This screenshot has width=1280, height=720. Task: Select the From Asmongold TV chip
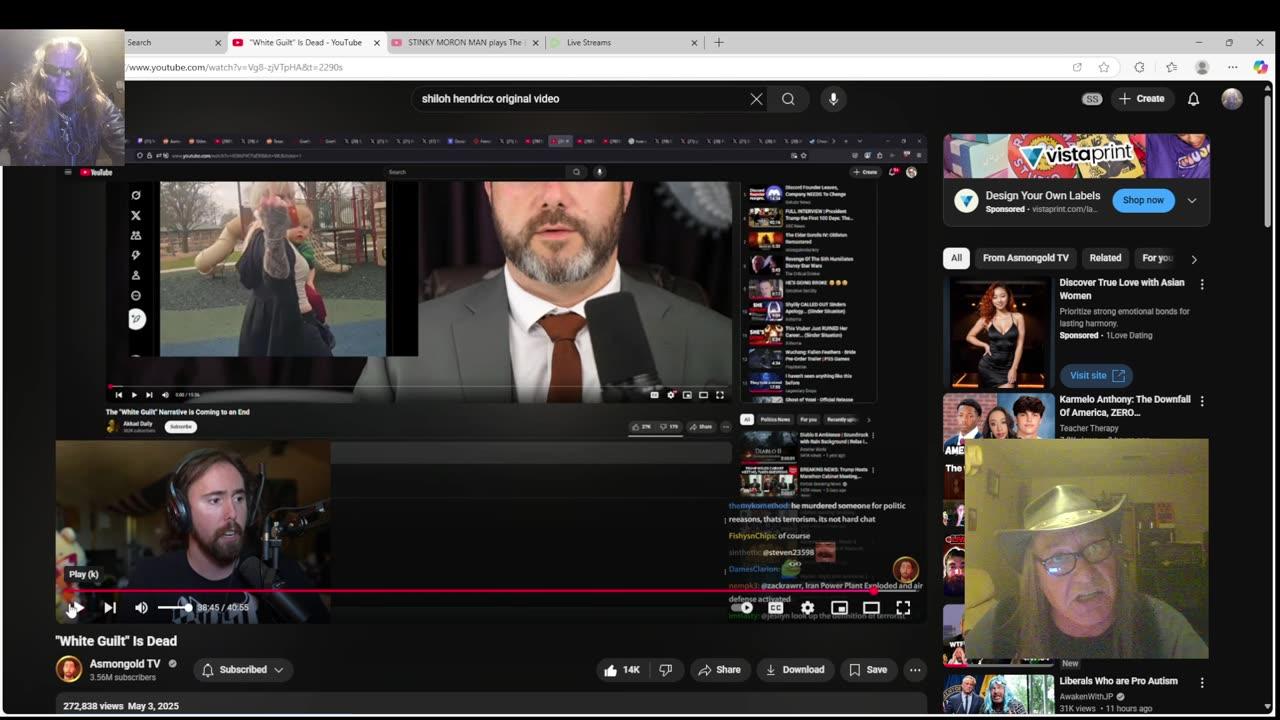1026,258
